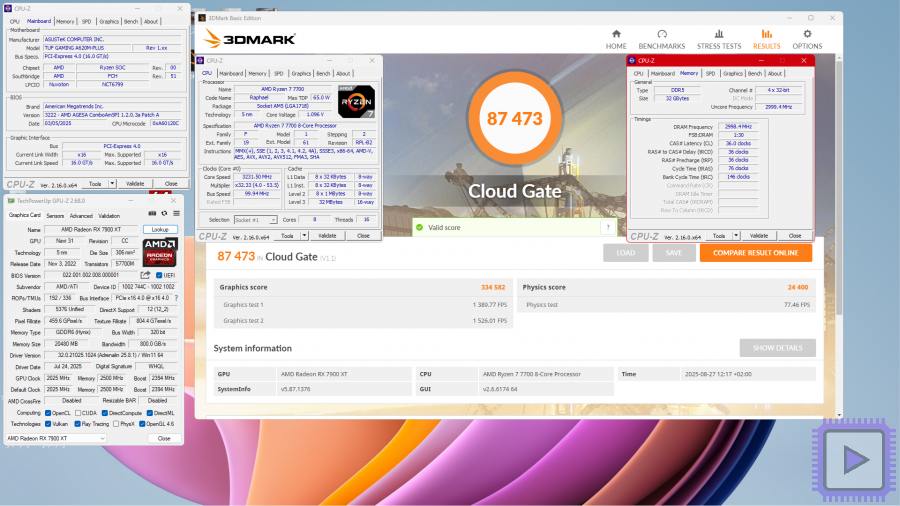Toggle the CUDA checkbox
This screenshot has height=506, width=900.
tap(78, 413)
